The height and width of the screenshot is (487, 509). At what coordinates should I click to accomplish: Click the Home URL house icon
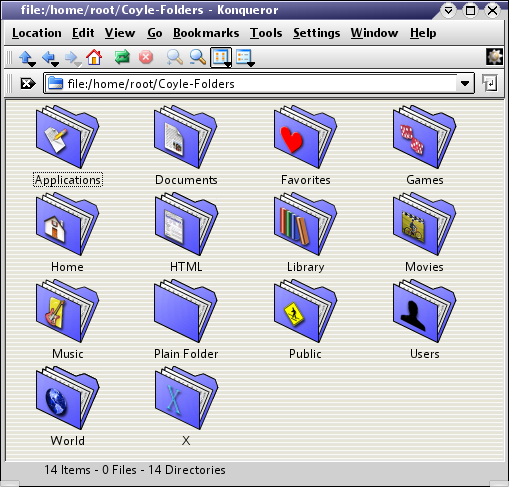[x=94, y=57]
